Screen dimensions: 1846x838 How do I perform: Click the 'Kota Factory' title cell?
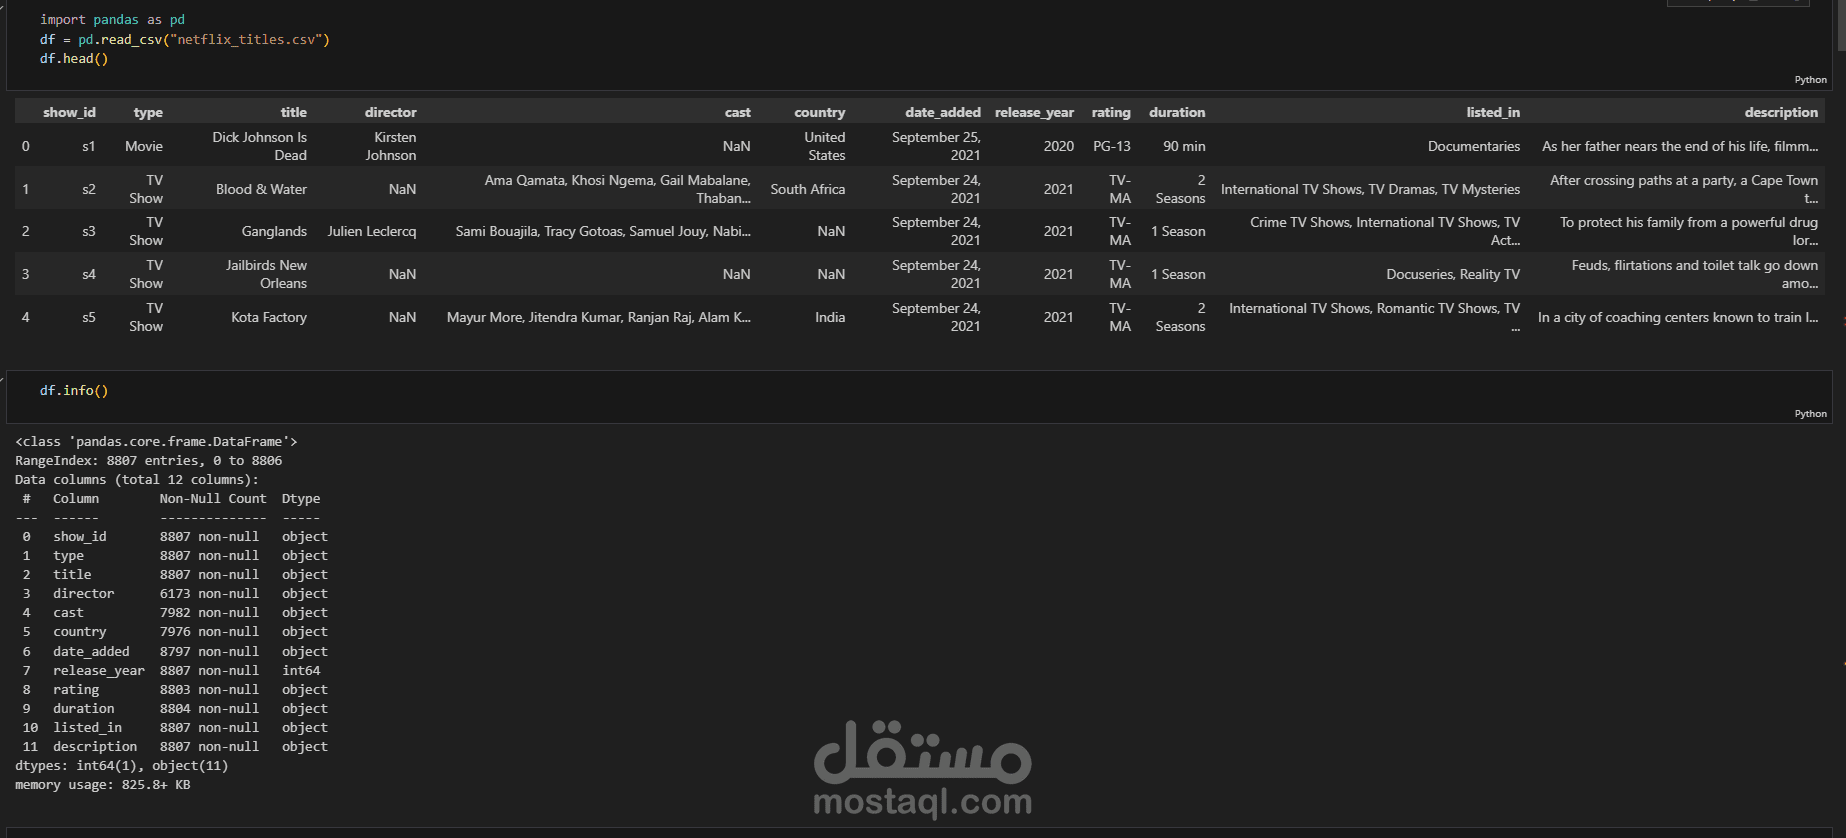pos(269,318)
